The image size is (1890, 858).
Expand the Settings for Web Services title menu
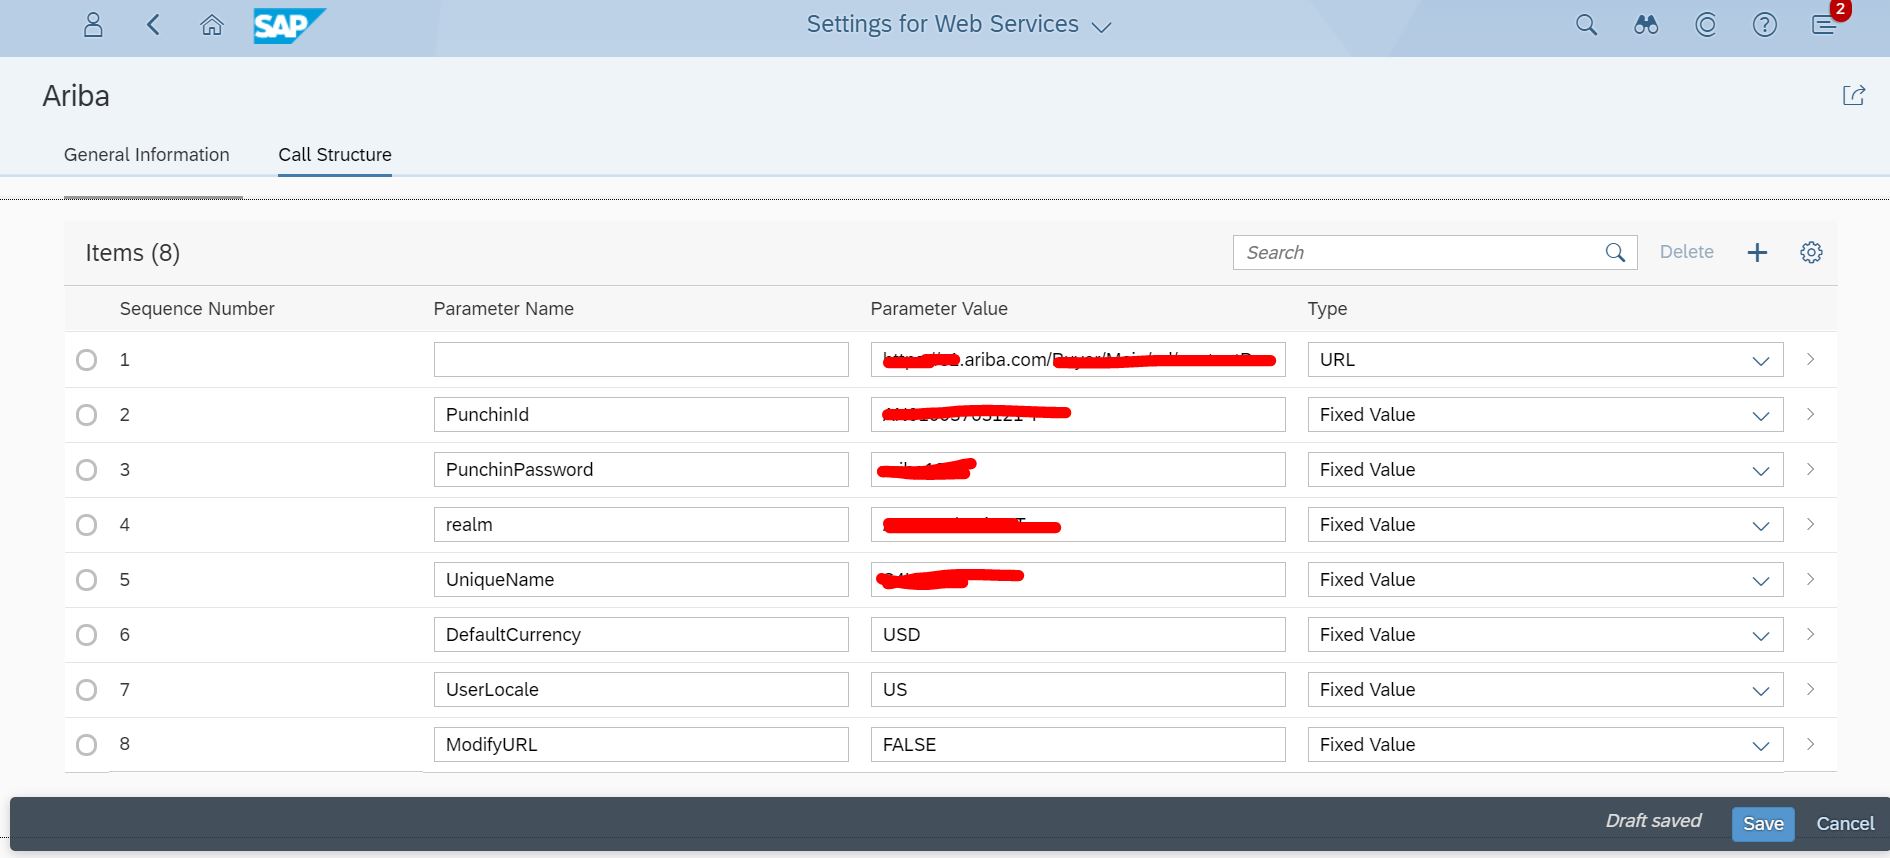click(1101, 27)
